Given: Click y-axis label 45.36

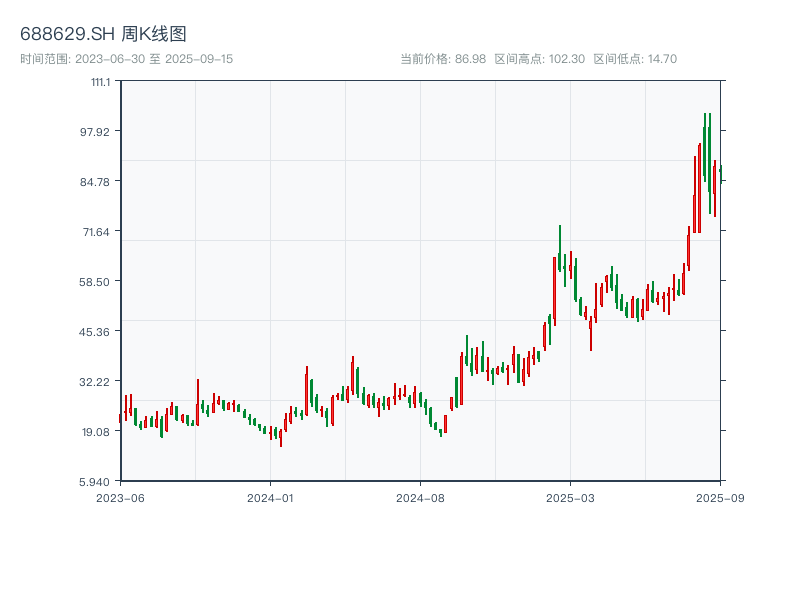Looking at the screenshot, I should point(95,332).
